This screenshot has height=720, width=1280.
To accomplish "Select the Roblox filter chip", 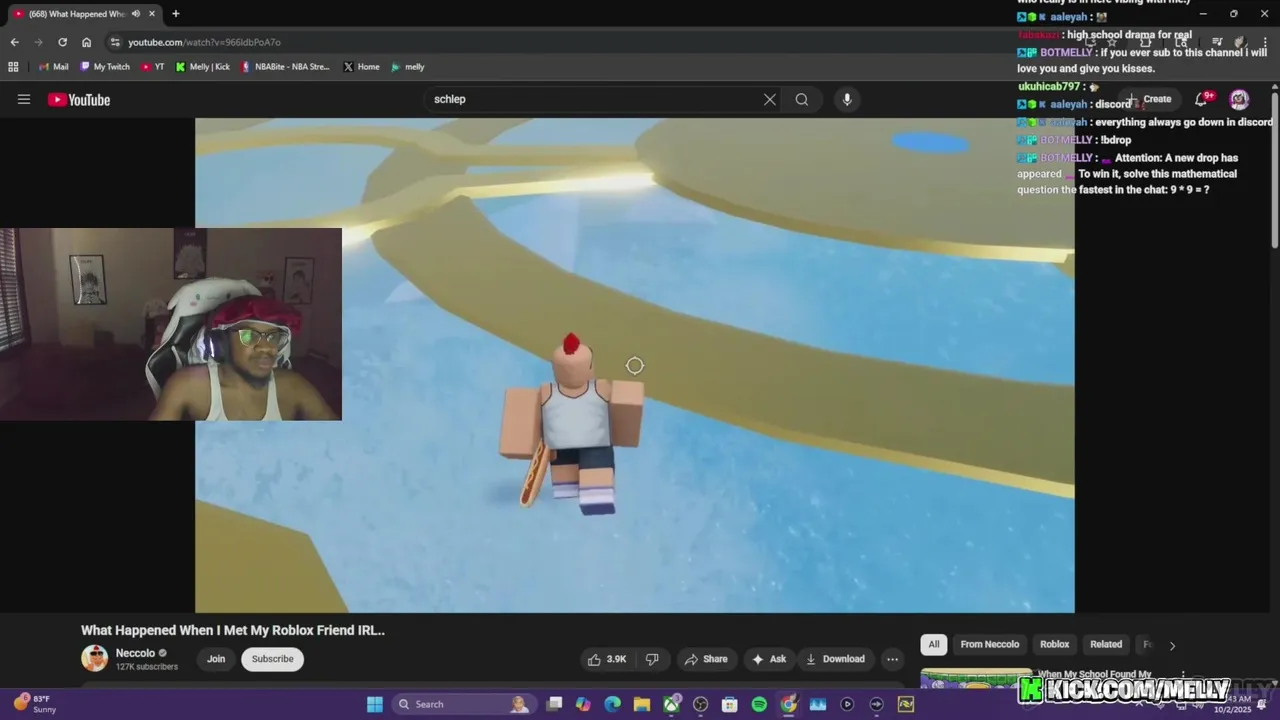I will tap(1054, 644).
